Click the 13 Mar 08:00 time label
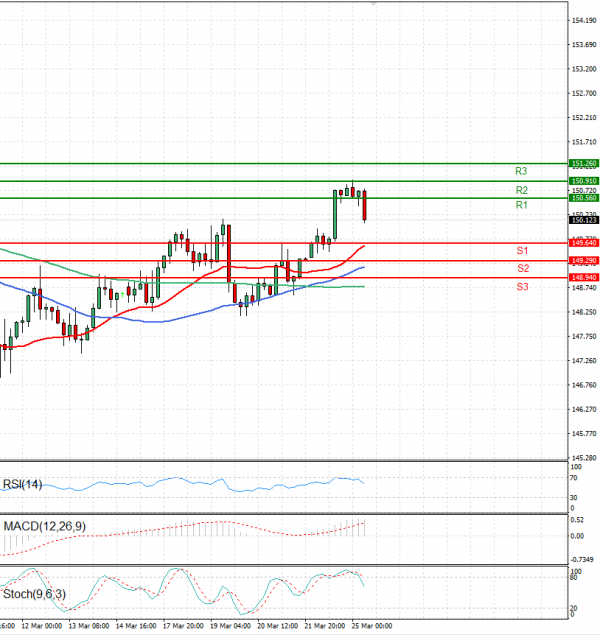The width and height of the screenshot is (600, 635). coord(89,626)
